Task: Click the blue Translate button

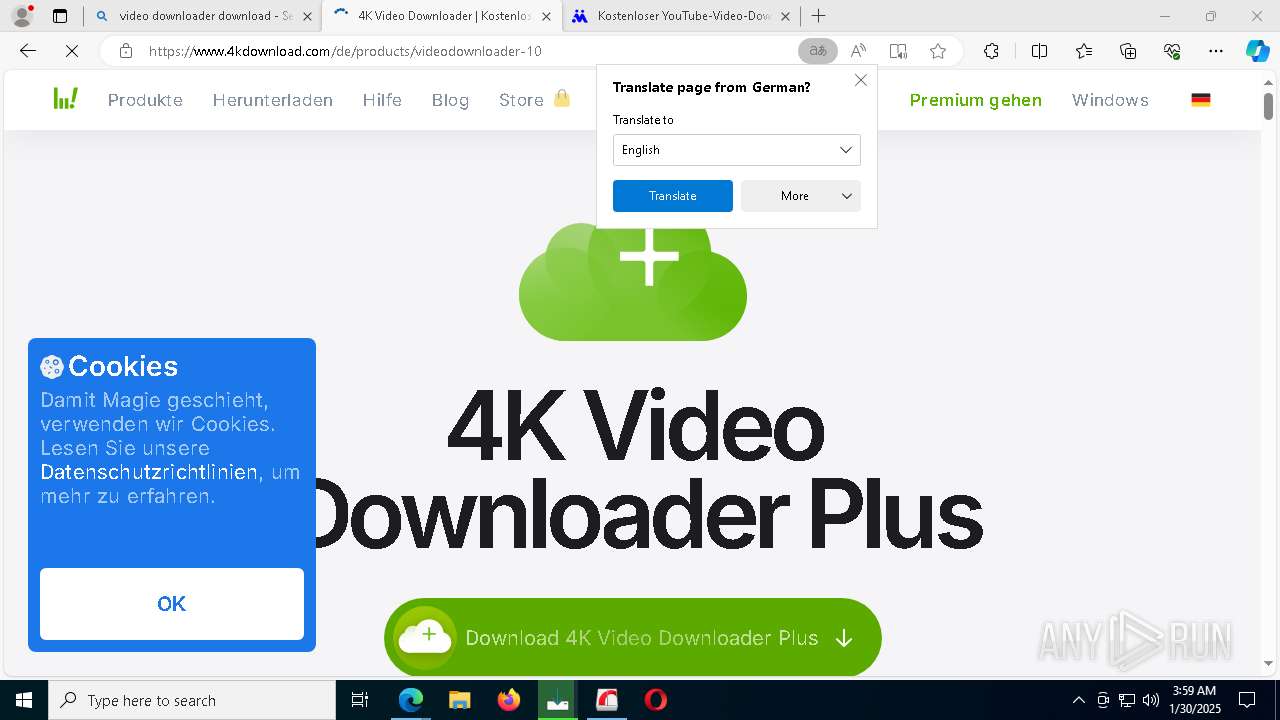Action: coord(672,196)
